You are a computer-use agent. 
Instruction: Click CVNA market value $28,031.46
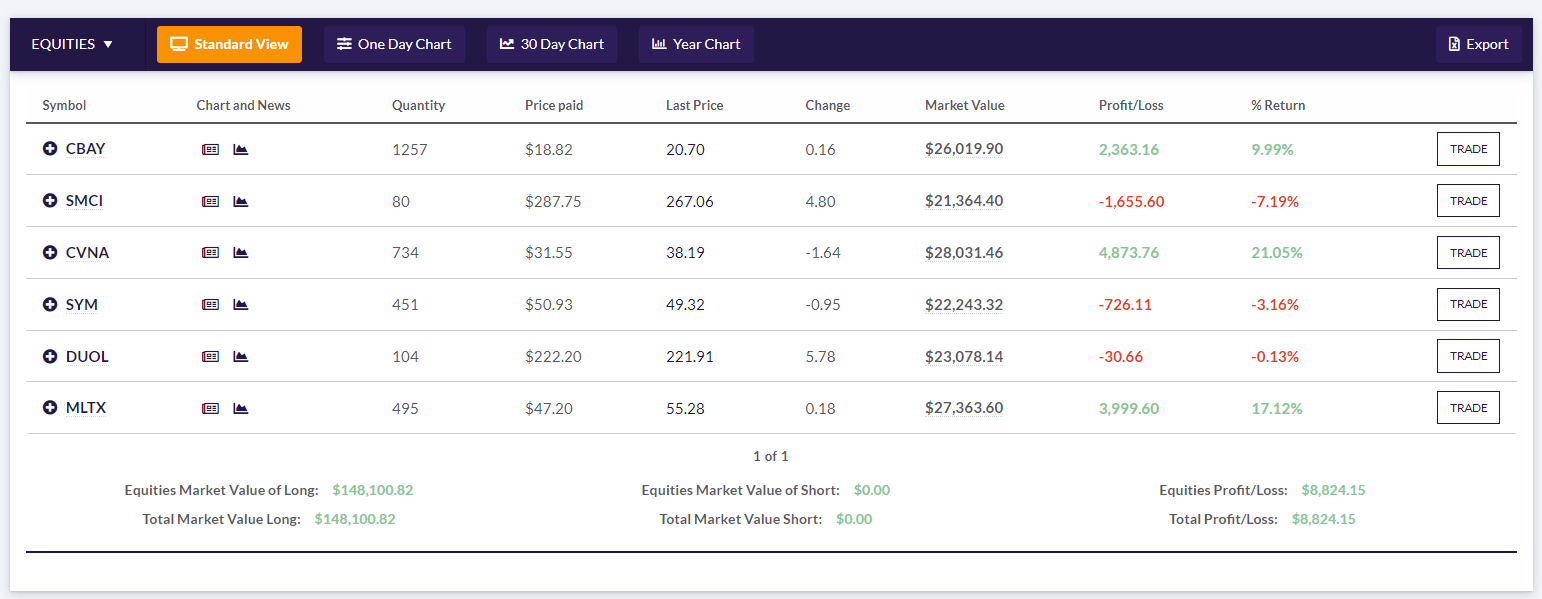964,253
